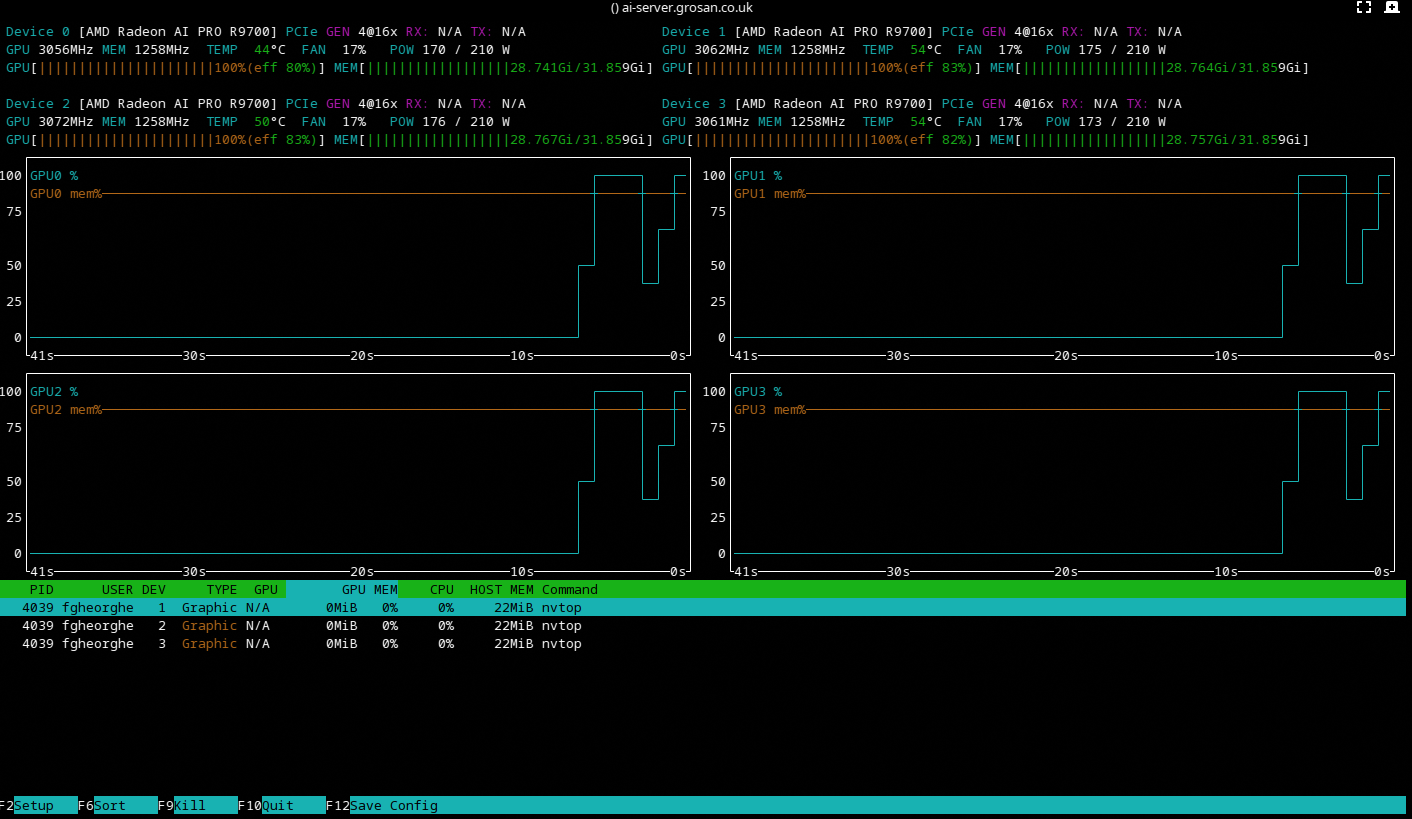Click the "176 / 210 W" power reading
Screen dimensions: 1412x819
[x=466, y=122]
